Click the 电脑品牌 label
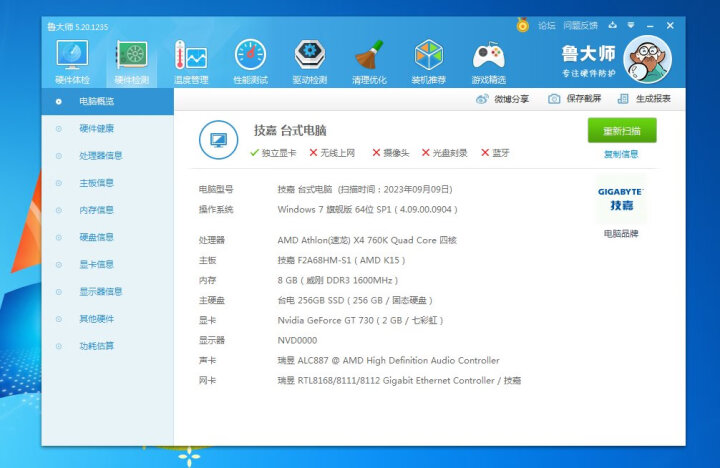This screenshot has width=720, height=468. pos(621,234)
